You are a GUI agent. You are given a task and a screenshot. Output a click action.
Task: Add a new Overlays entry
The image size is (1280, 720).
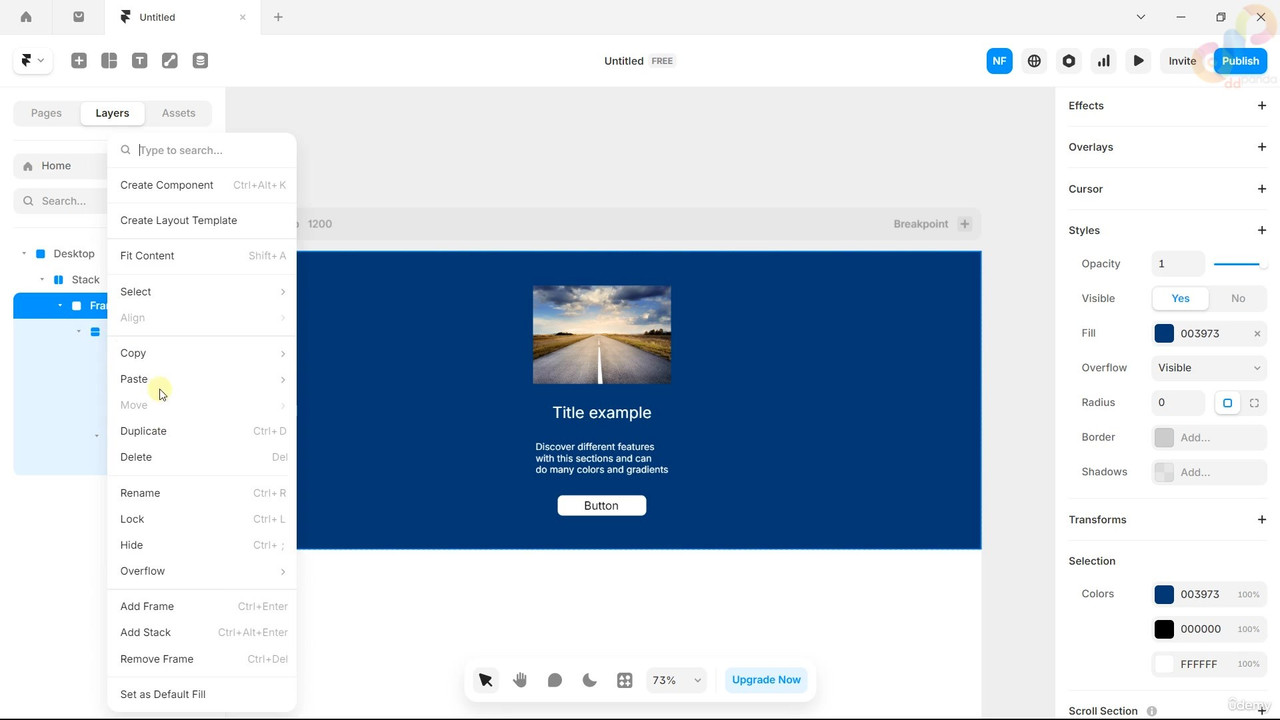(1262, 147)
